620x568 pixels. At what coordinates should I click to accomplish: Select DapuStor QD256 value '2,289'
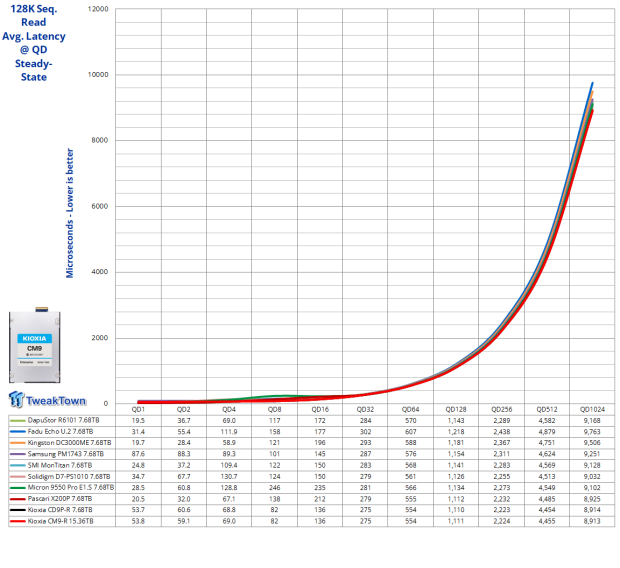tap(501, 420)
